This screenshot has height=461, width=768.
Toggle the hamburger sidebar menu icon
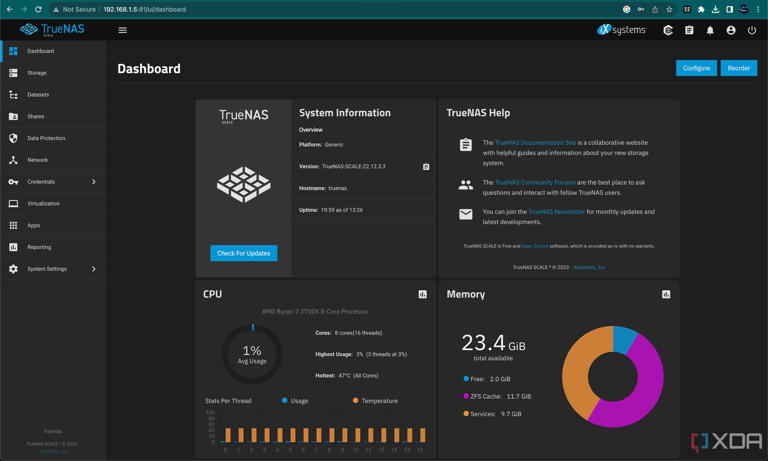pyautogui.click(x=123, y=30)
